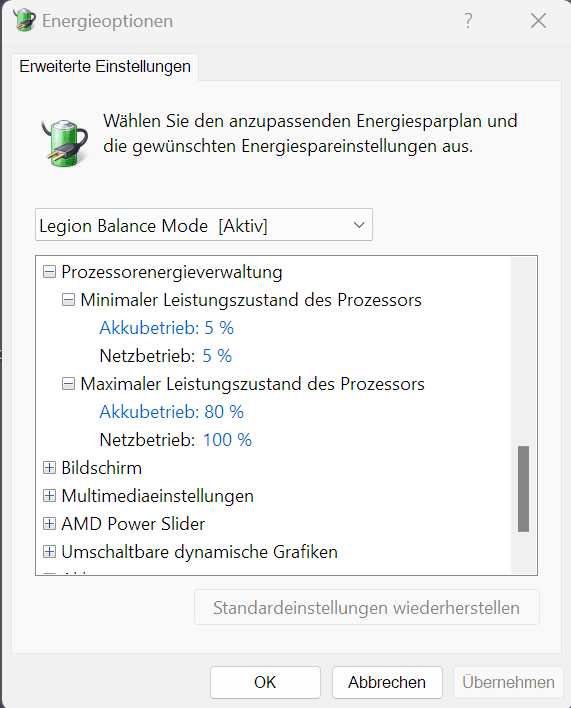Image resolution: width=571 pixels, height=708 pixels.
Task: Collapse Maximaler Leistungszustand des Prozessors
Action: click(x=68, y=384)
